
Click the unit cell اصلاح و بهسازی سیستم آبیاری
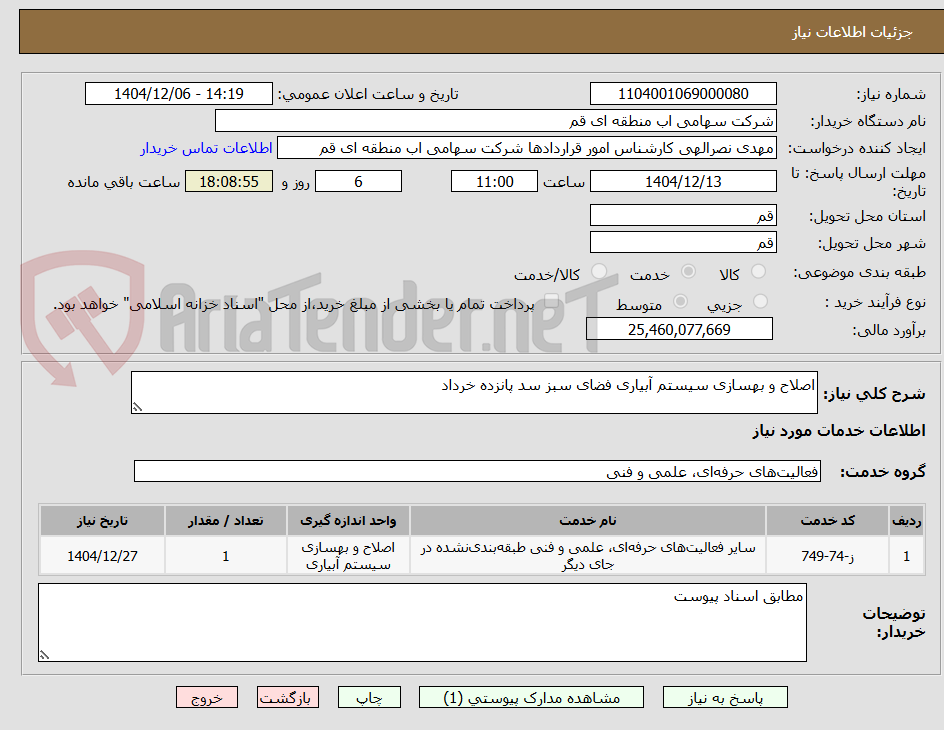(348, 556)
